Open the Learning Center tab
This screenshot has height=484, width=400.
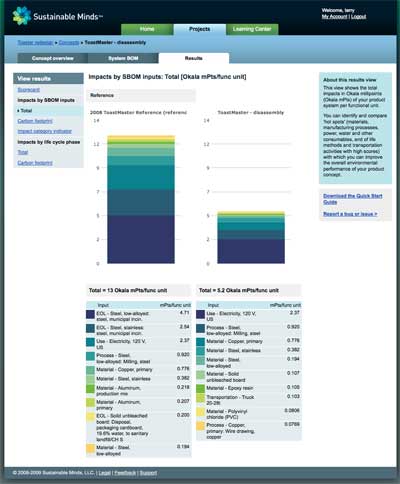[x=252, y=29]
